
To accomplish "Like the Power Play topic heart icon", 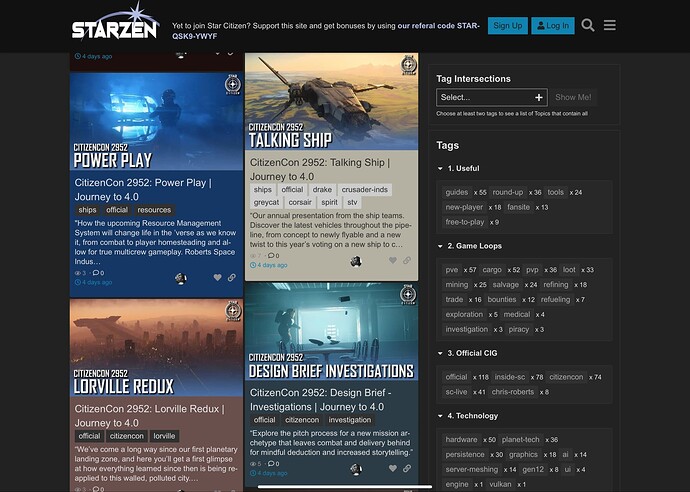I will (x=217, y=277).
